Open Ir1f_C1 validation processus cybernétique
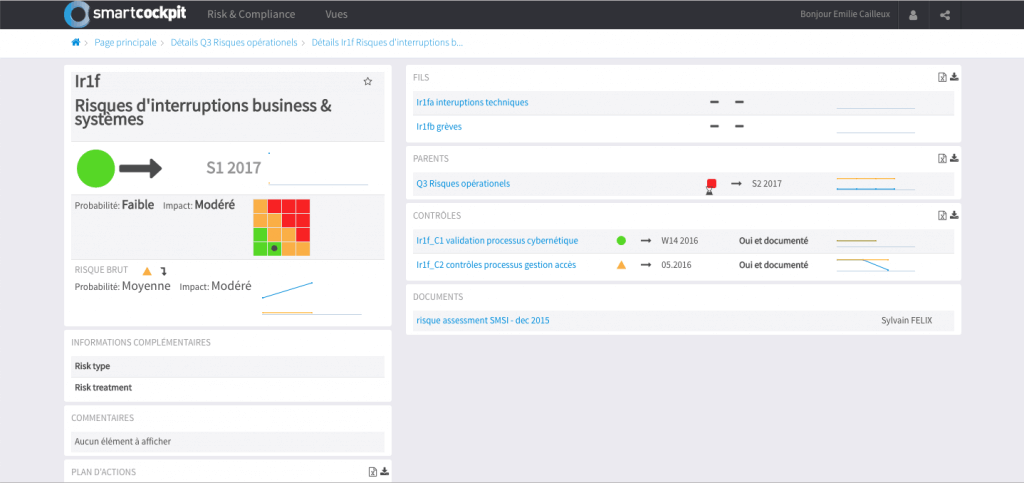The height and width of the screenshot is (483, 1024). pyautogui.click(x=497, y=241)
